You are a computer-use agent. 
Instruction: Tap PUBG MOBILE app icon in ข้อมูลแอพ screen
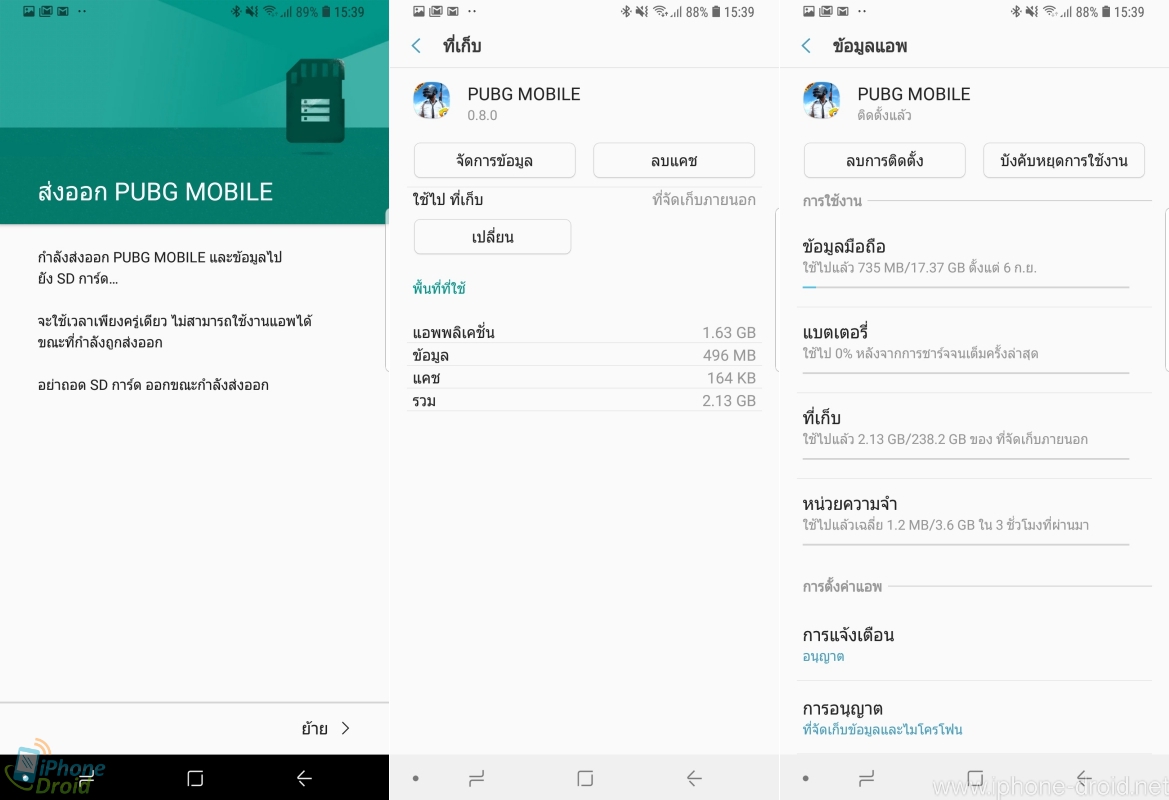click(x=821, y=101)
